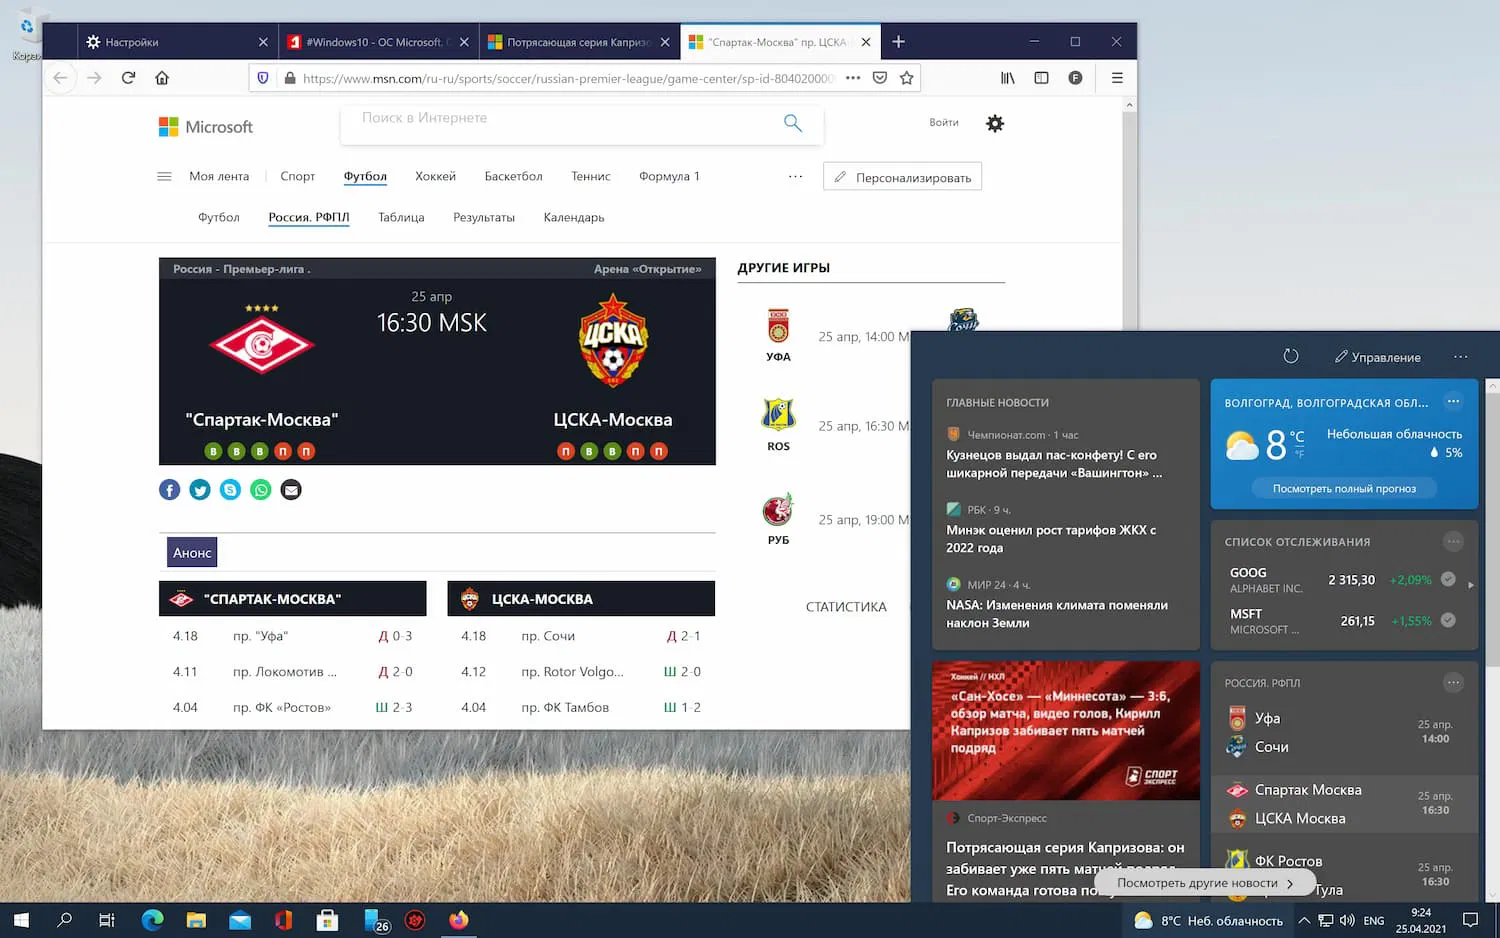Bookmark this page with the star icon

tap(907, 78)
